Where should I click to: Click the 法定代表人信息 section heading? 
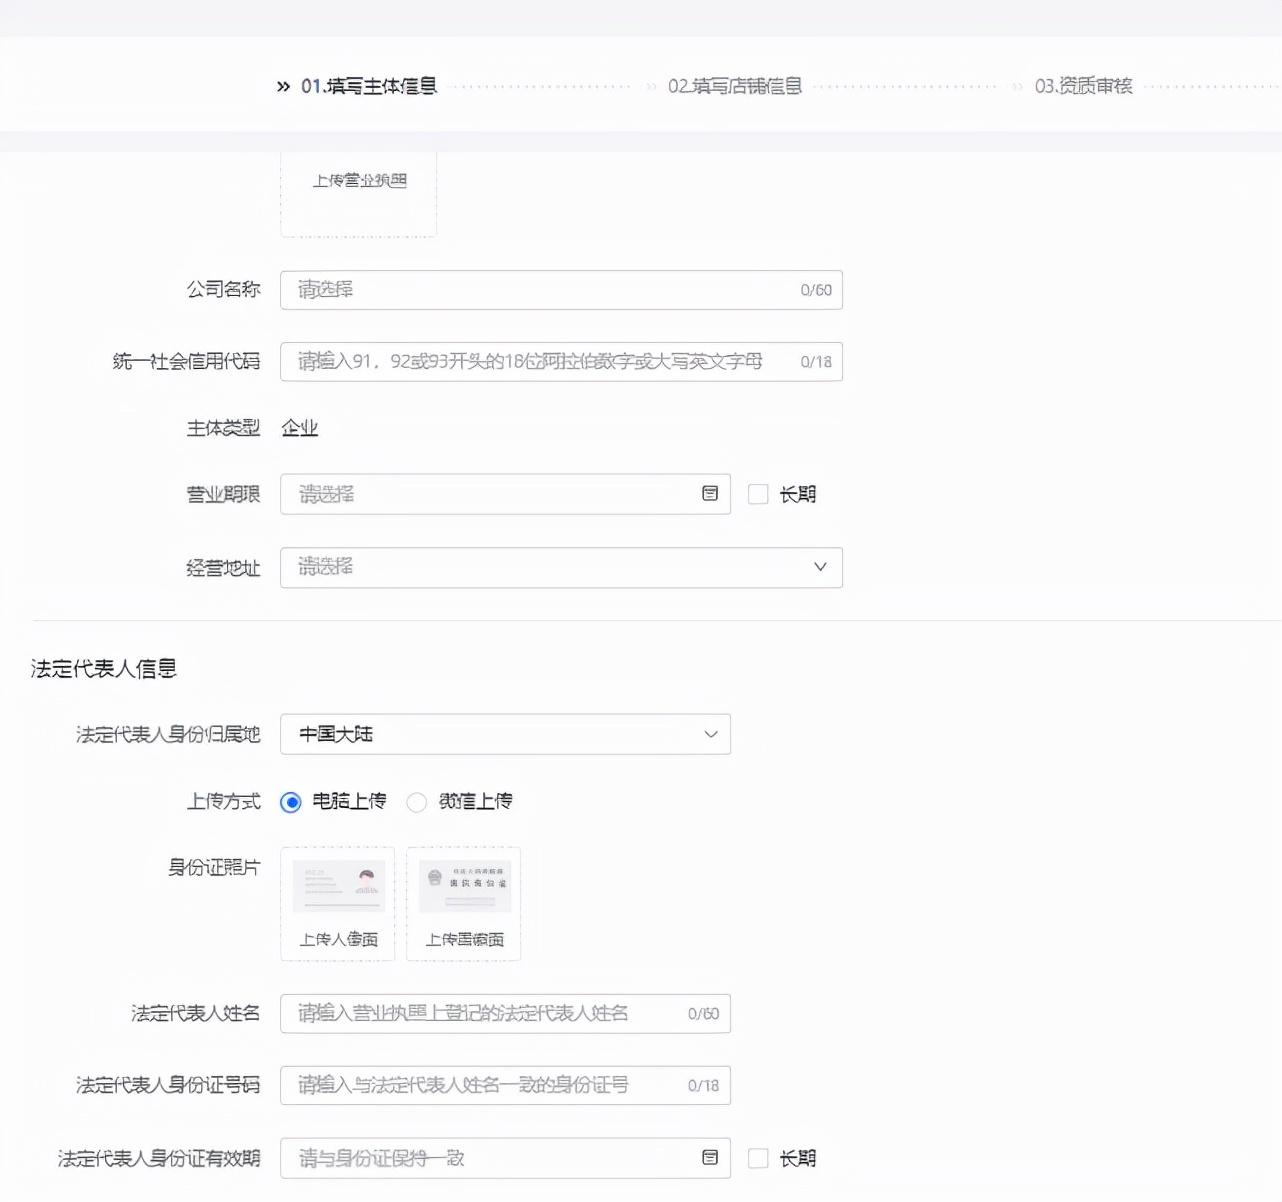(104, 669)
